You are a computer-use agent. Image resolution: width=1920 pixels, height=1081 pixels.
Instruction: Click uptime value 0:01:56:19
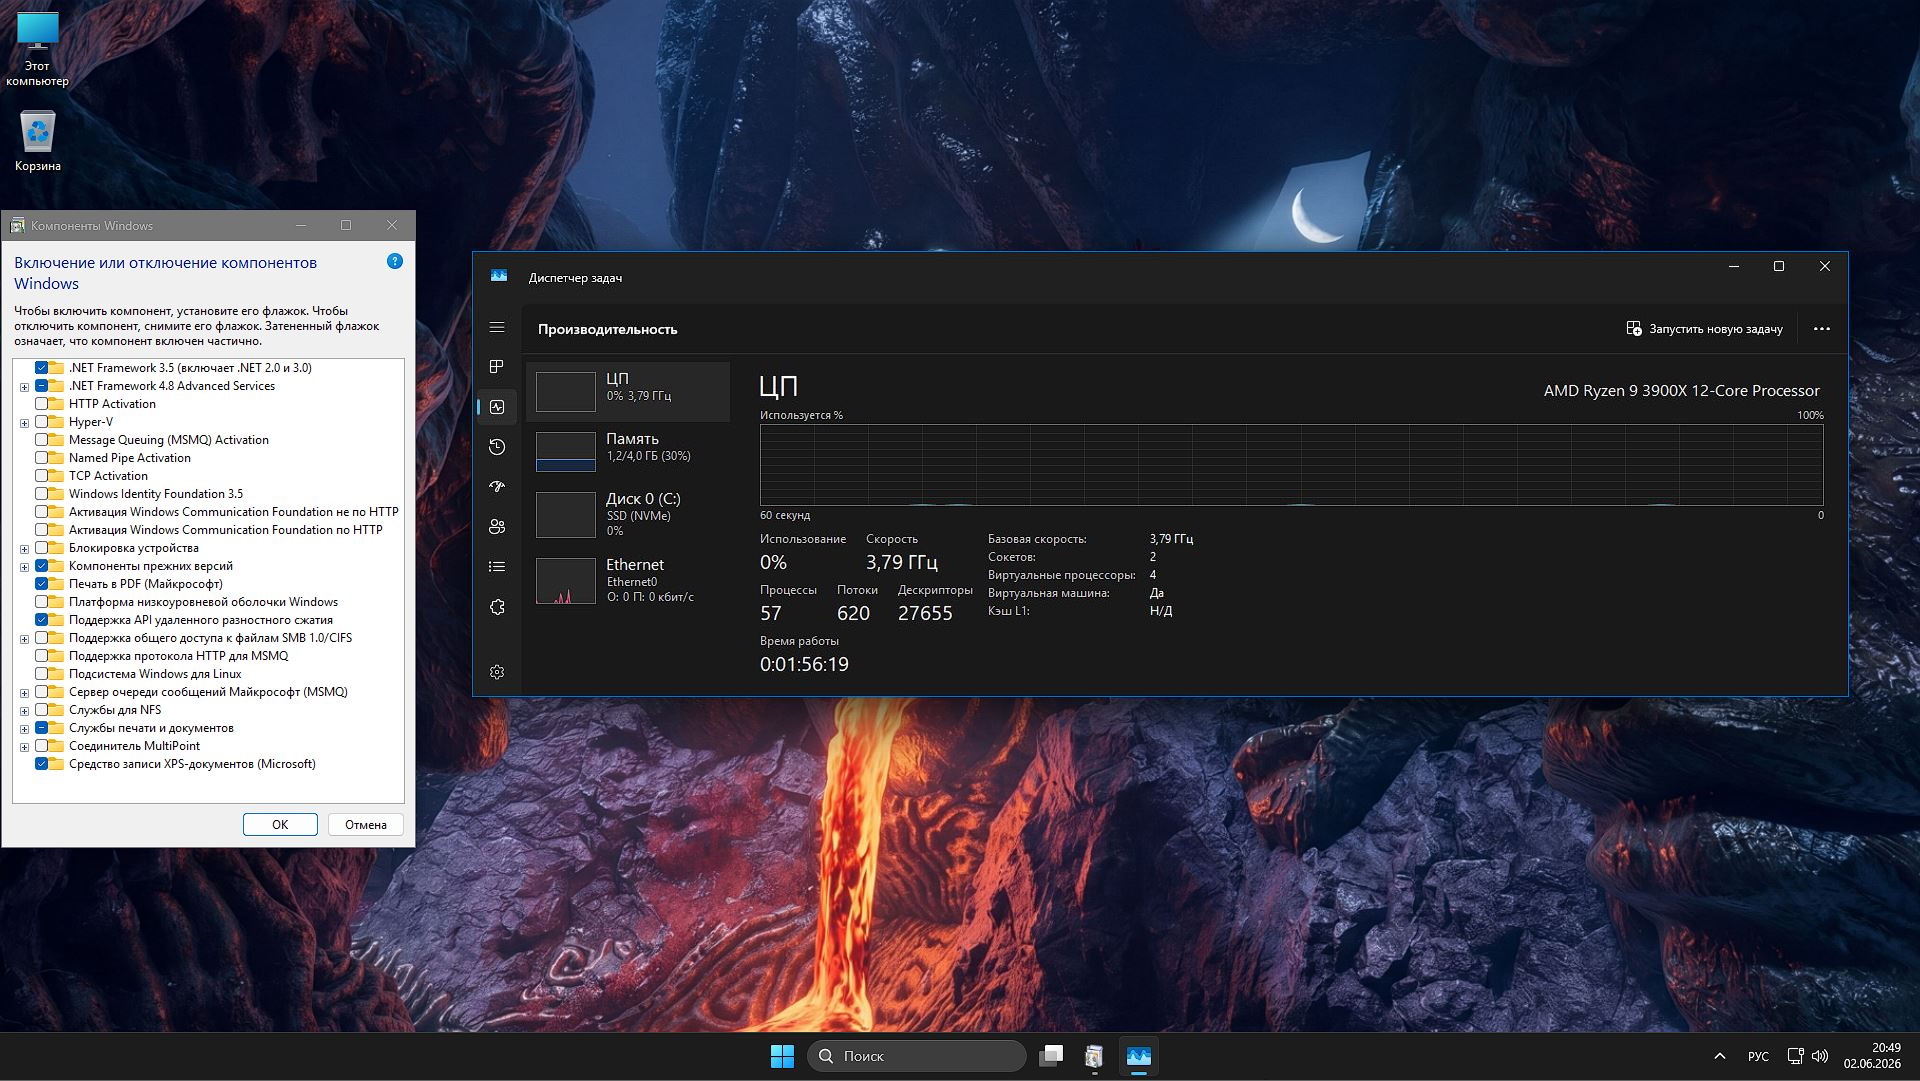tap(804, 664)
